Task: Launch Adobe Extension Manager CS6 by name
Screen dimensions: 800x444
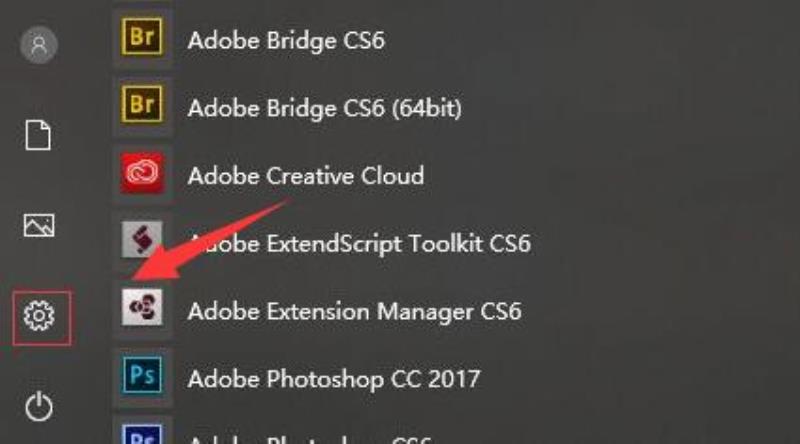Action: click(355, 312)
